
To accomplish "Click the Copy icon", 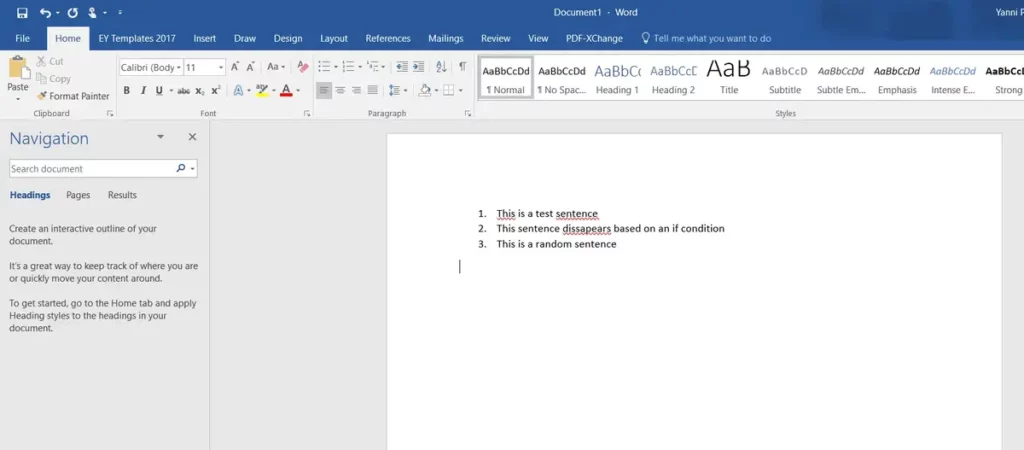I will (41, 78).
